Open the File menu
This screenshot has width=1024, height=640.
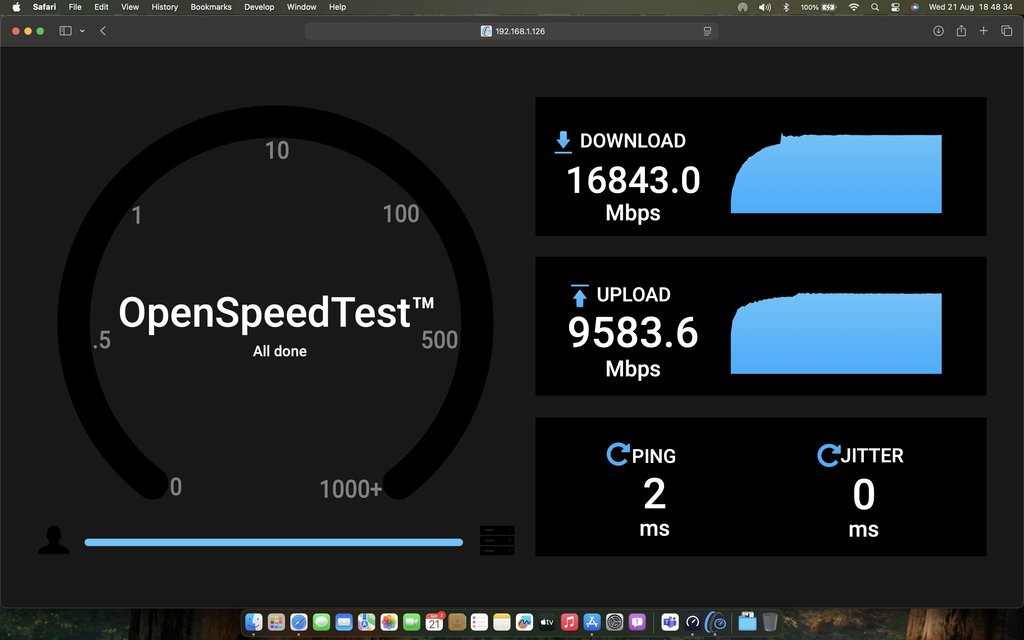[75, 7]
